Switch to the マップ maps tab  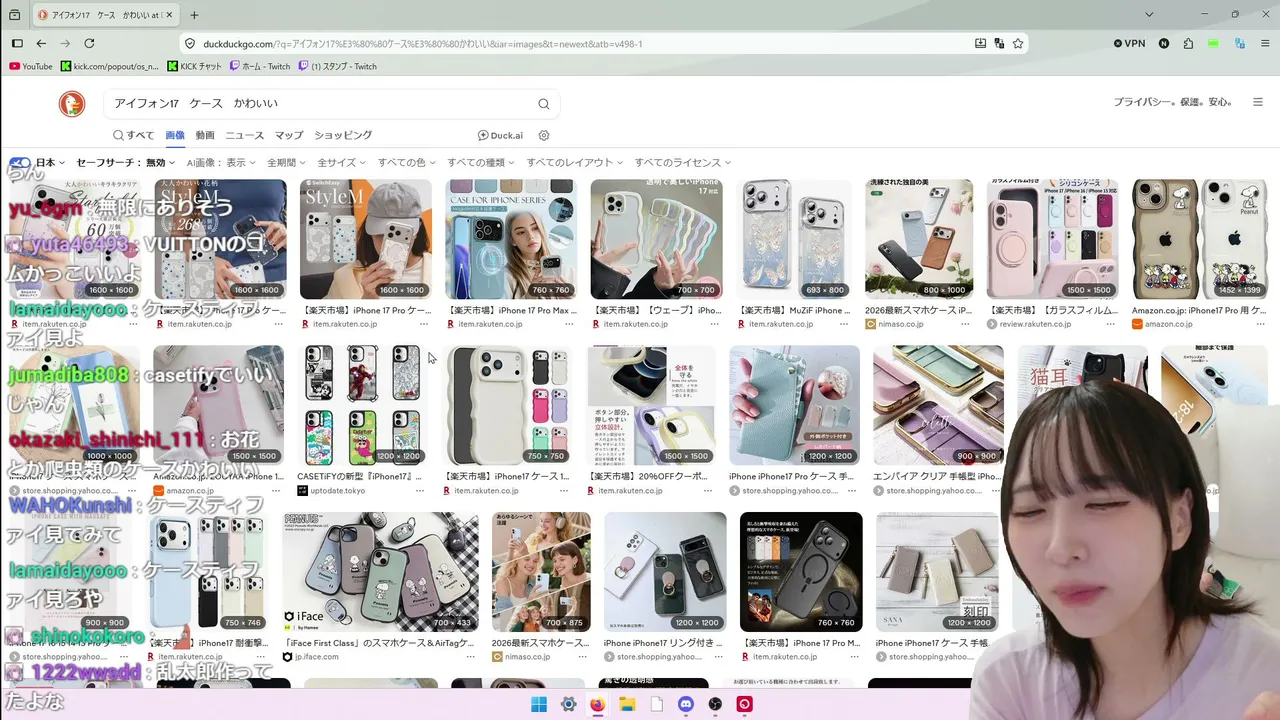289,135
